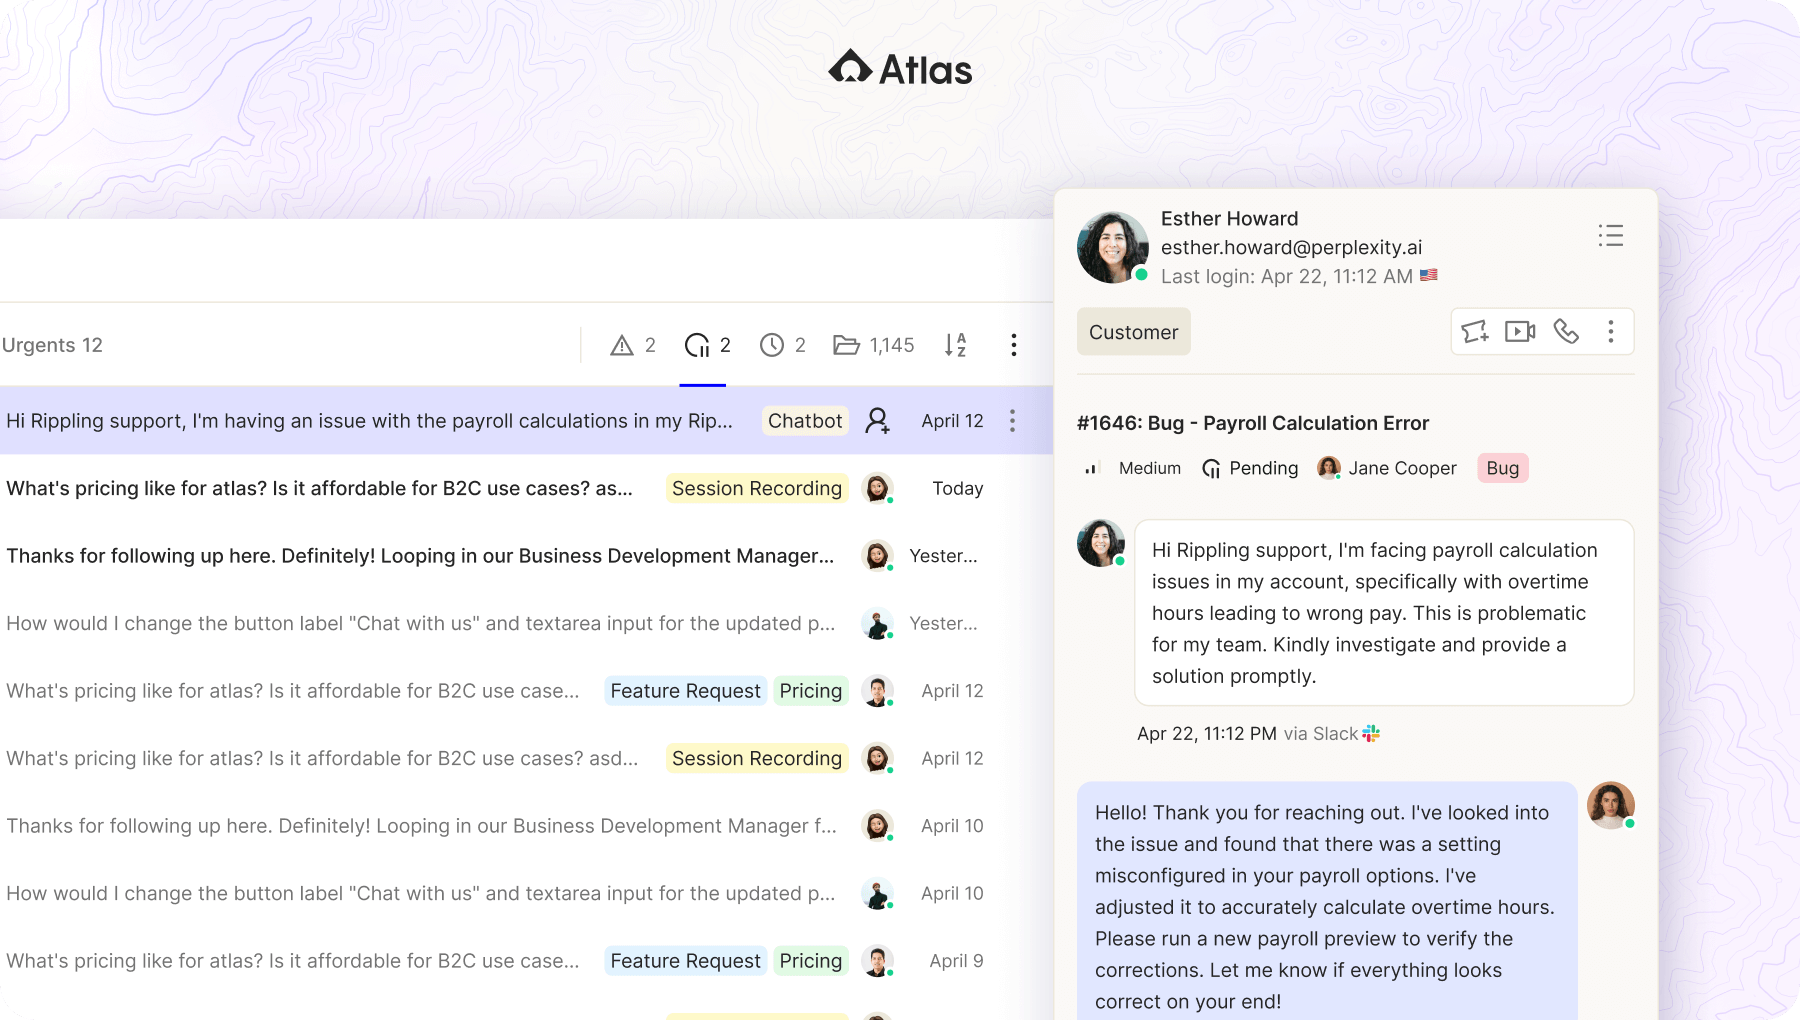Open the 'Thanks for following up' conversation dated April 10
Screen dimensions: 1800x1020
click(526, 826)
